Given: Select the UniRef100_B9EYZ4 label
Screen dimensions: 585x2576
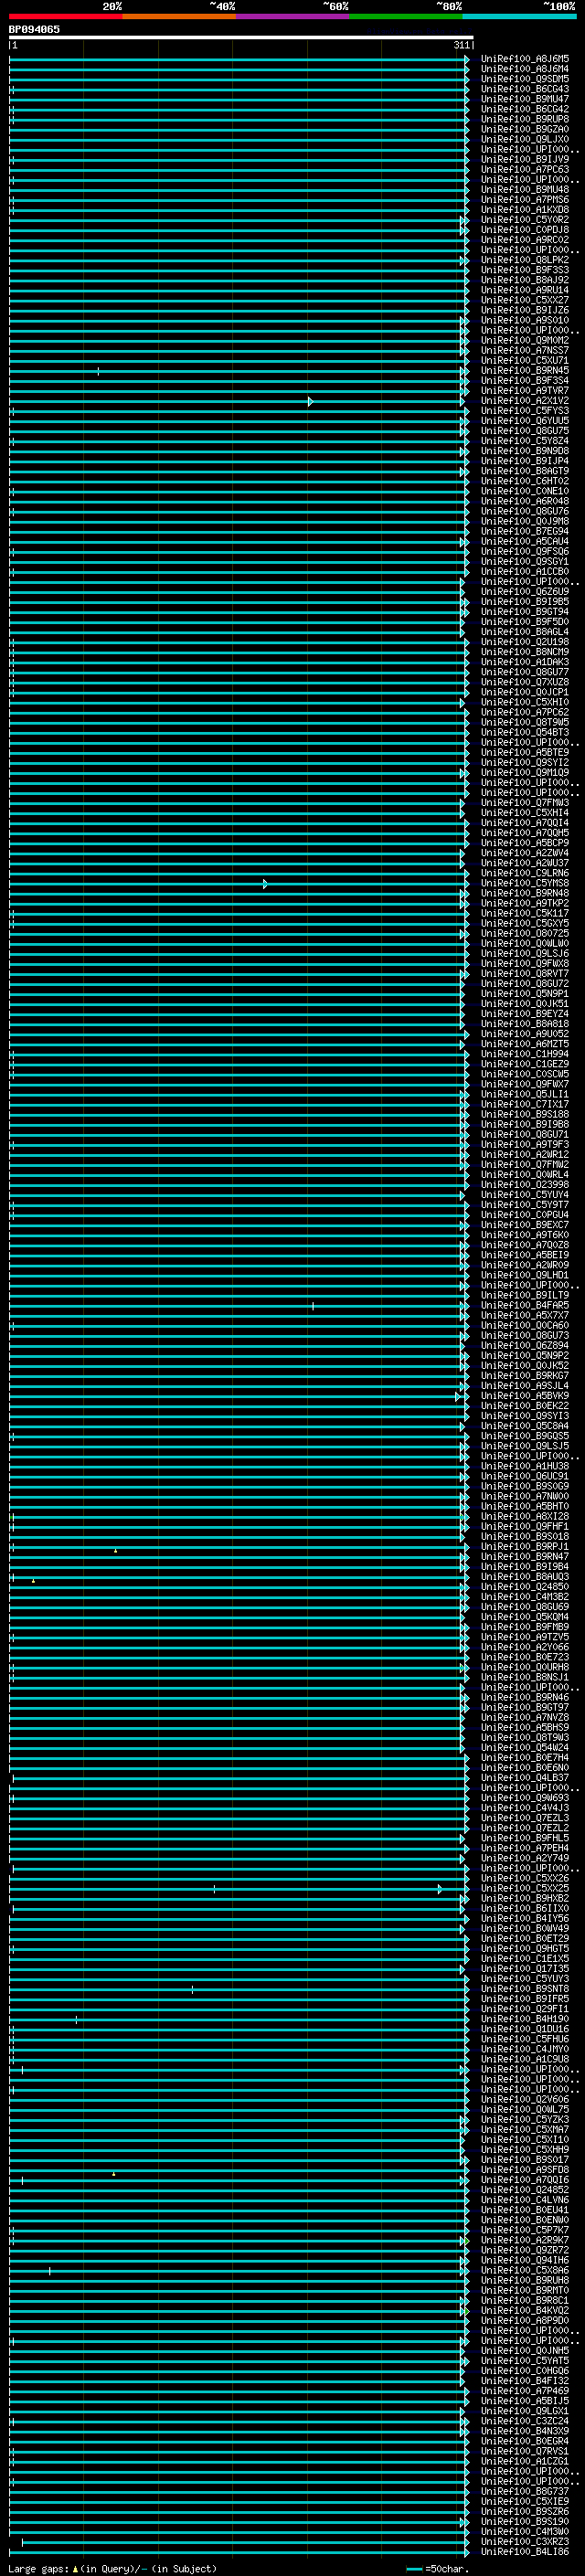Looking at the screenshot, I should tap(525, 1014).
